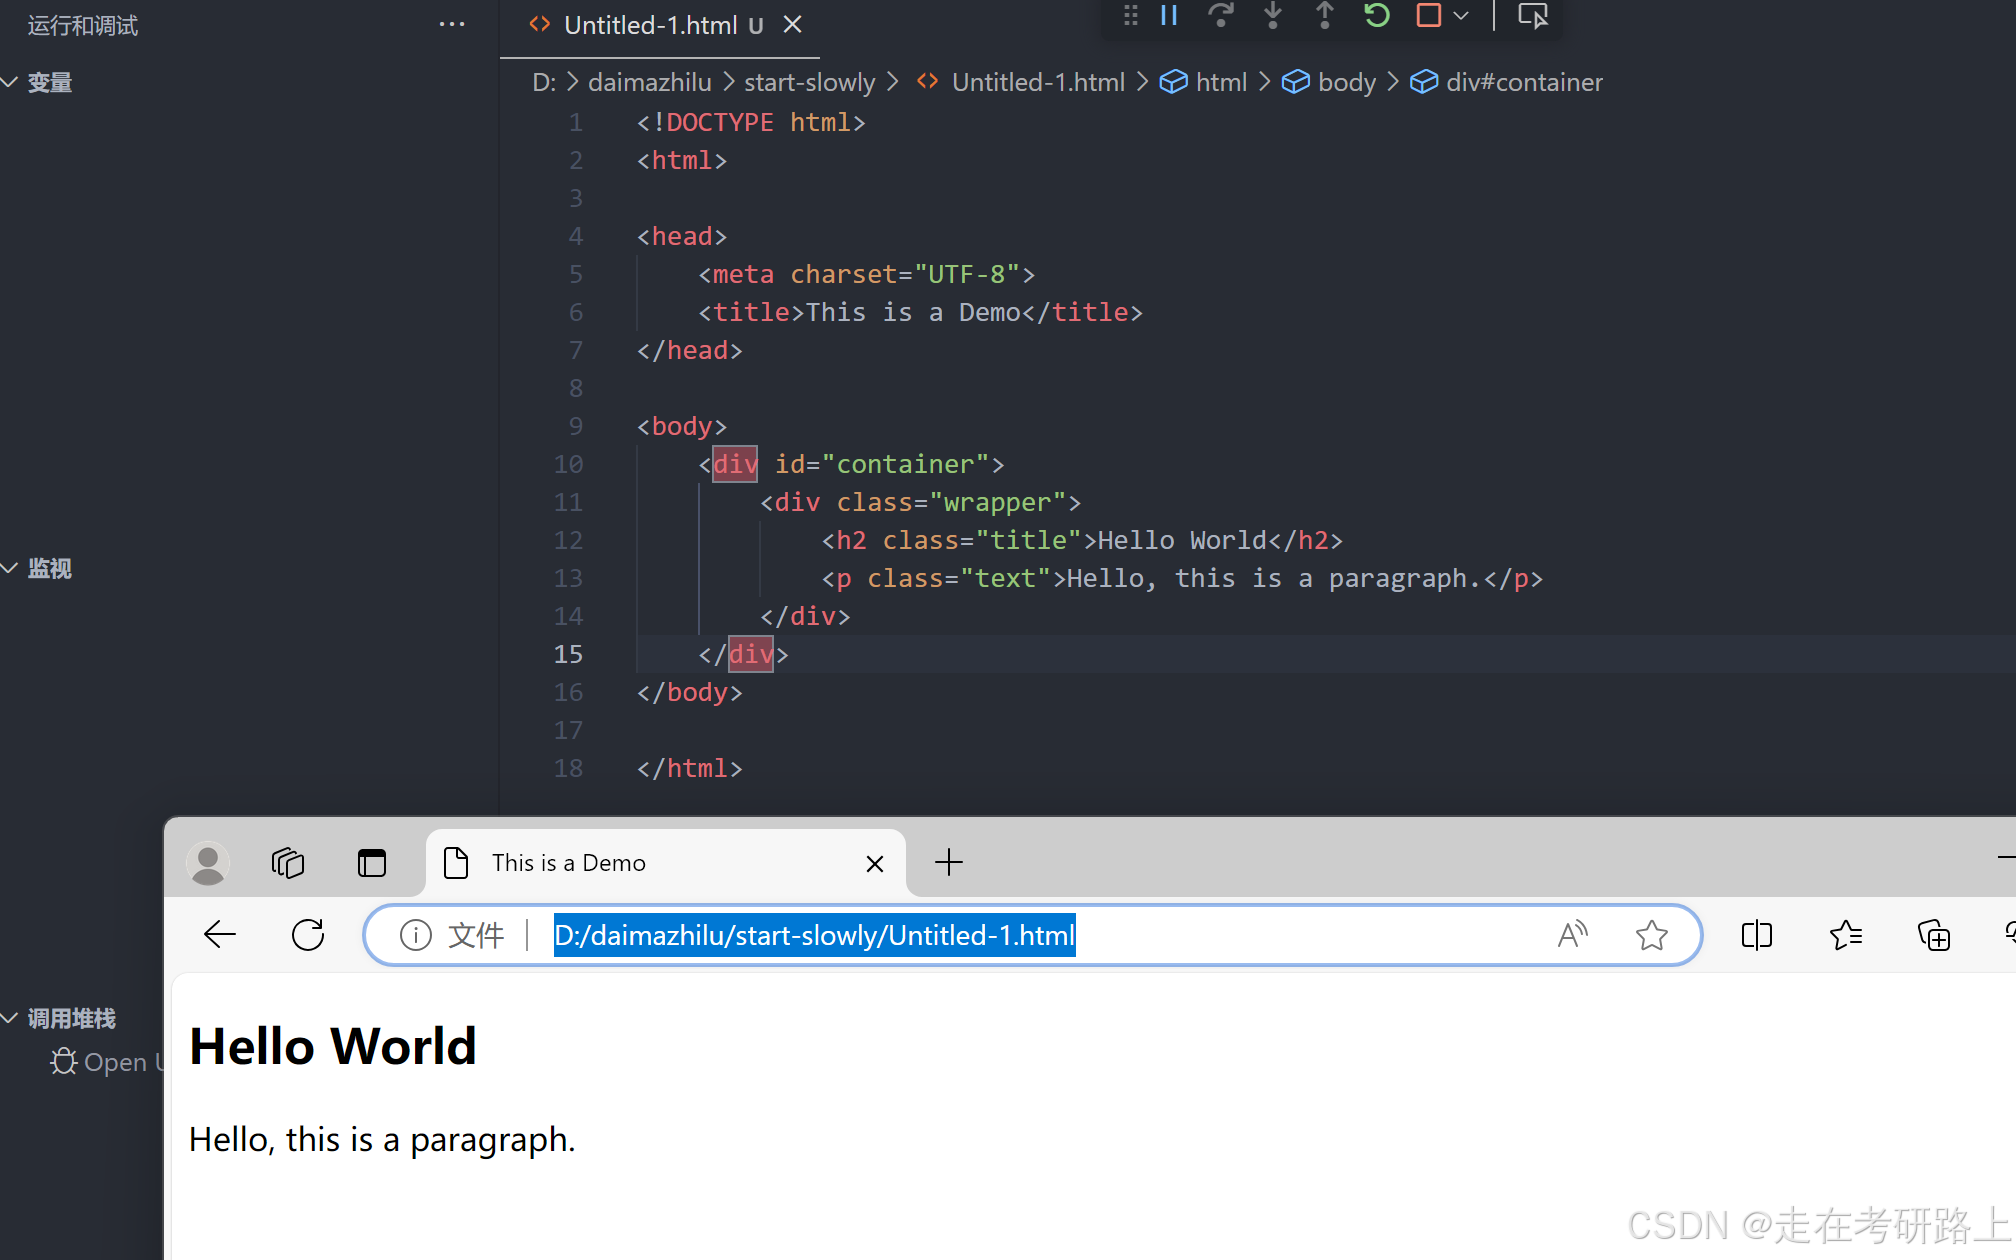Screen dimensions: 2016x1260
Task: Click the browser address bar URL
Action: 814,935
